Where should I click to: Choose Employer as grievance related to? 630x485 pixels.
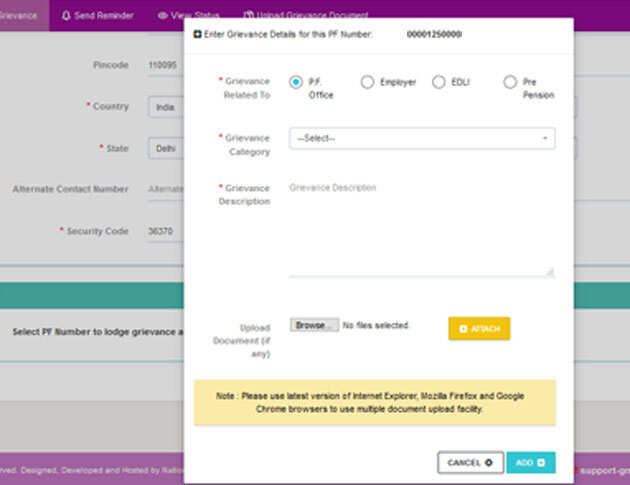(367, 82)
